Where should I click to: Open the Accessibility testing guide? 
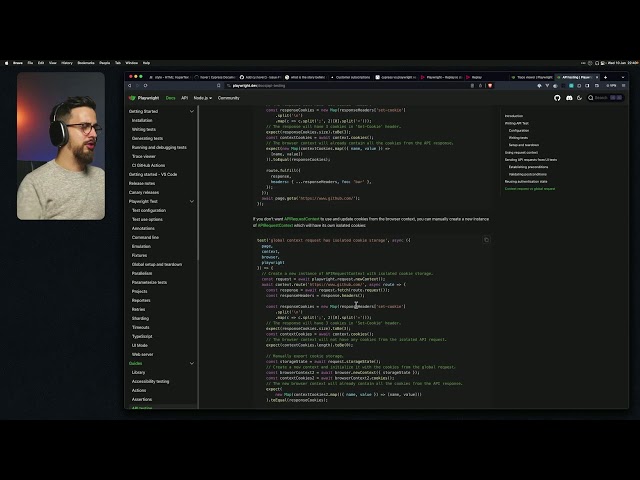tap(150, 381)
